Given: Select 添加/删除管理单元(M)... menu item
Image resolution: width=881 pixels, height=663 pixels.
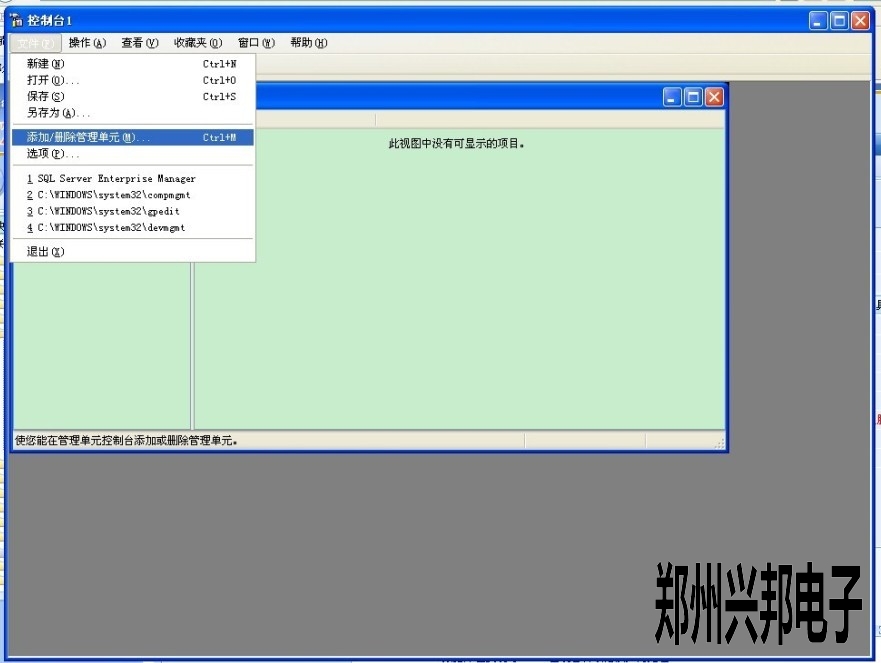Looking at the screenshot, I should click(x=88, y=137).
